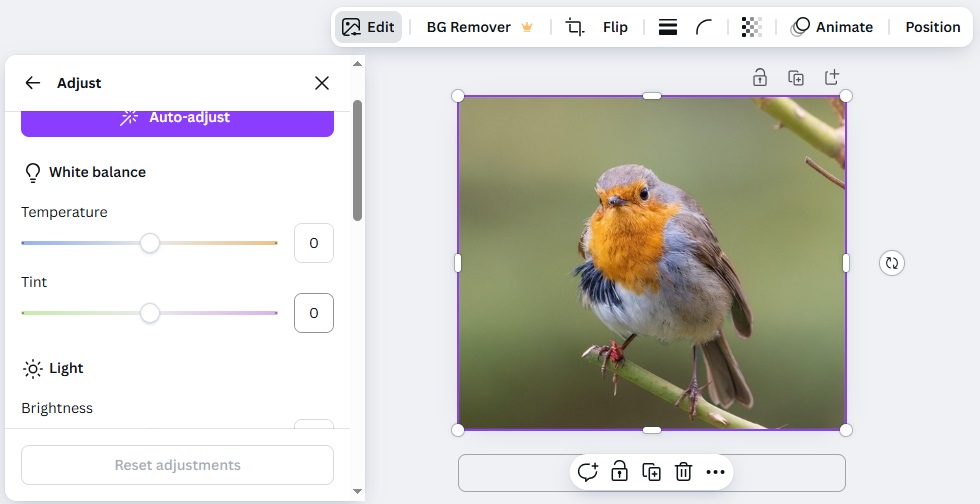Open the corner rounding icon
The width and height of the screenshot is (980, 504).
click(704, 27)
